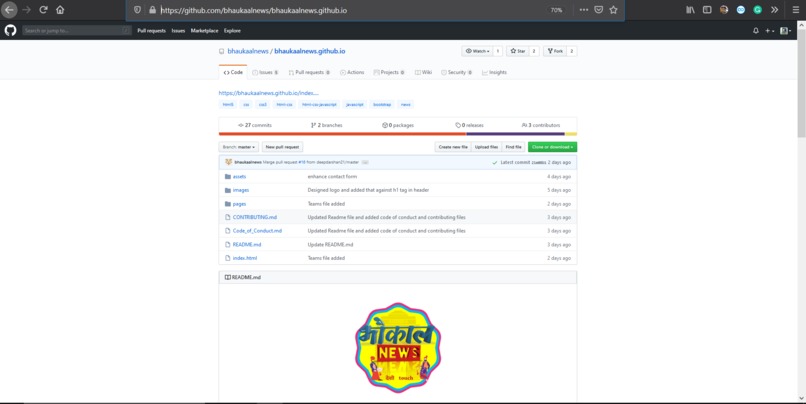The height and width of the screenshot is (404, 806).
Task: Open the browser home page
Action: 60,10
